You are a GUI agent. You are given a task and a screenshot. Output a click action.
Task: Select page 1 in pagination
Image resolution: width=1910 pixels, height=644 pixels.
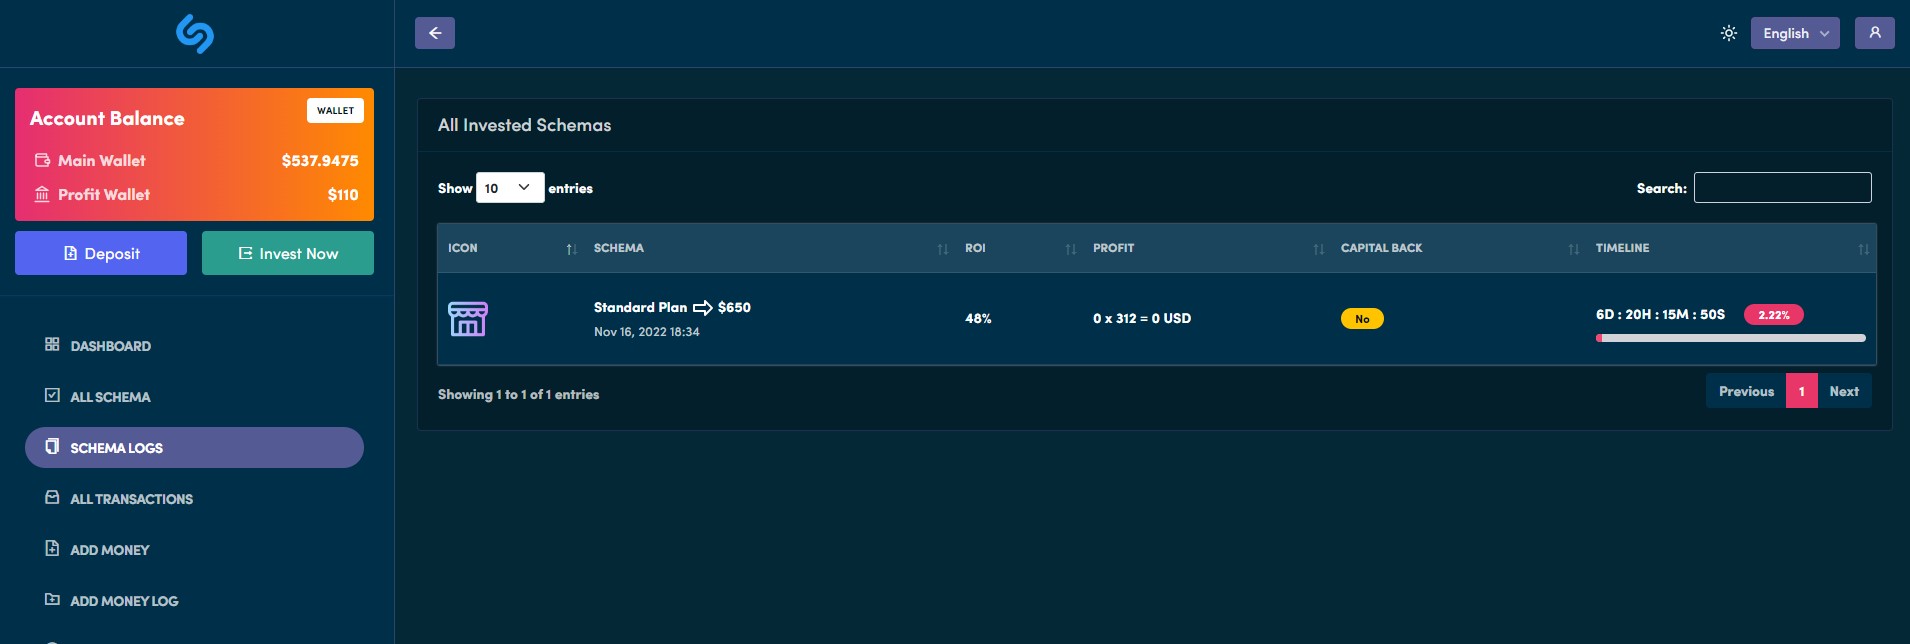[x=1802, y=391]
